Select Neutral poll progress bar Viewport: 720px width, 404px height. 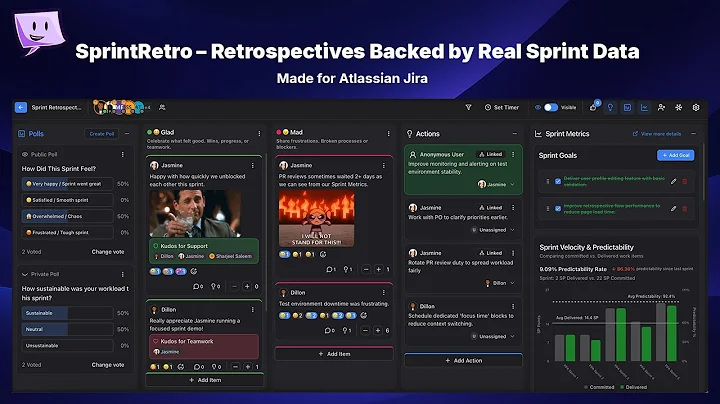(x=68, y=329)
